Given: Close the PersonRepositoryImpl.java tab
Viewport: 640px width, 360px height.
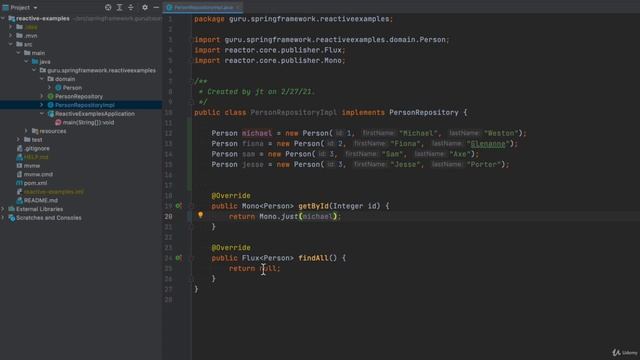Looking at the screenshot, I should (238, 7).
